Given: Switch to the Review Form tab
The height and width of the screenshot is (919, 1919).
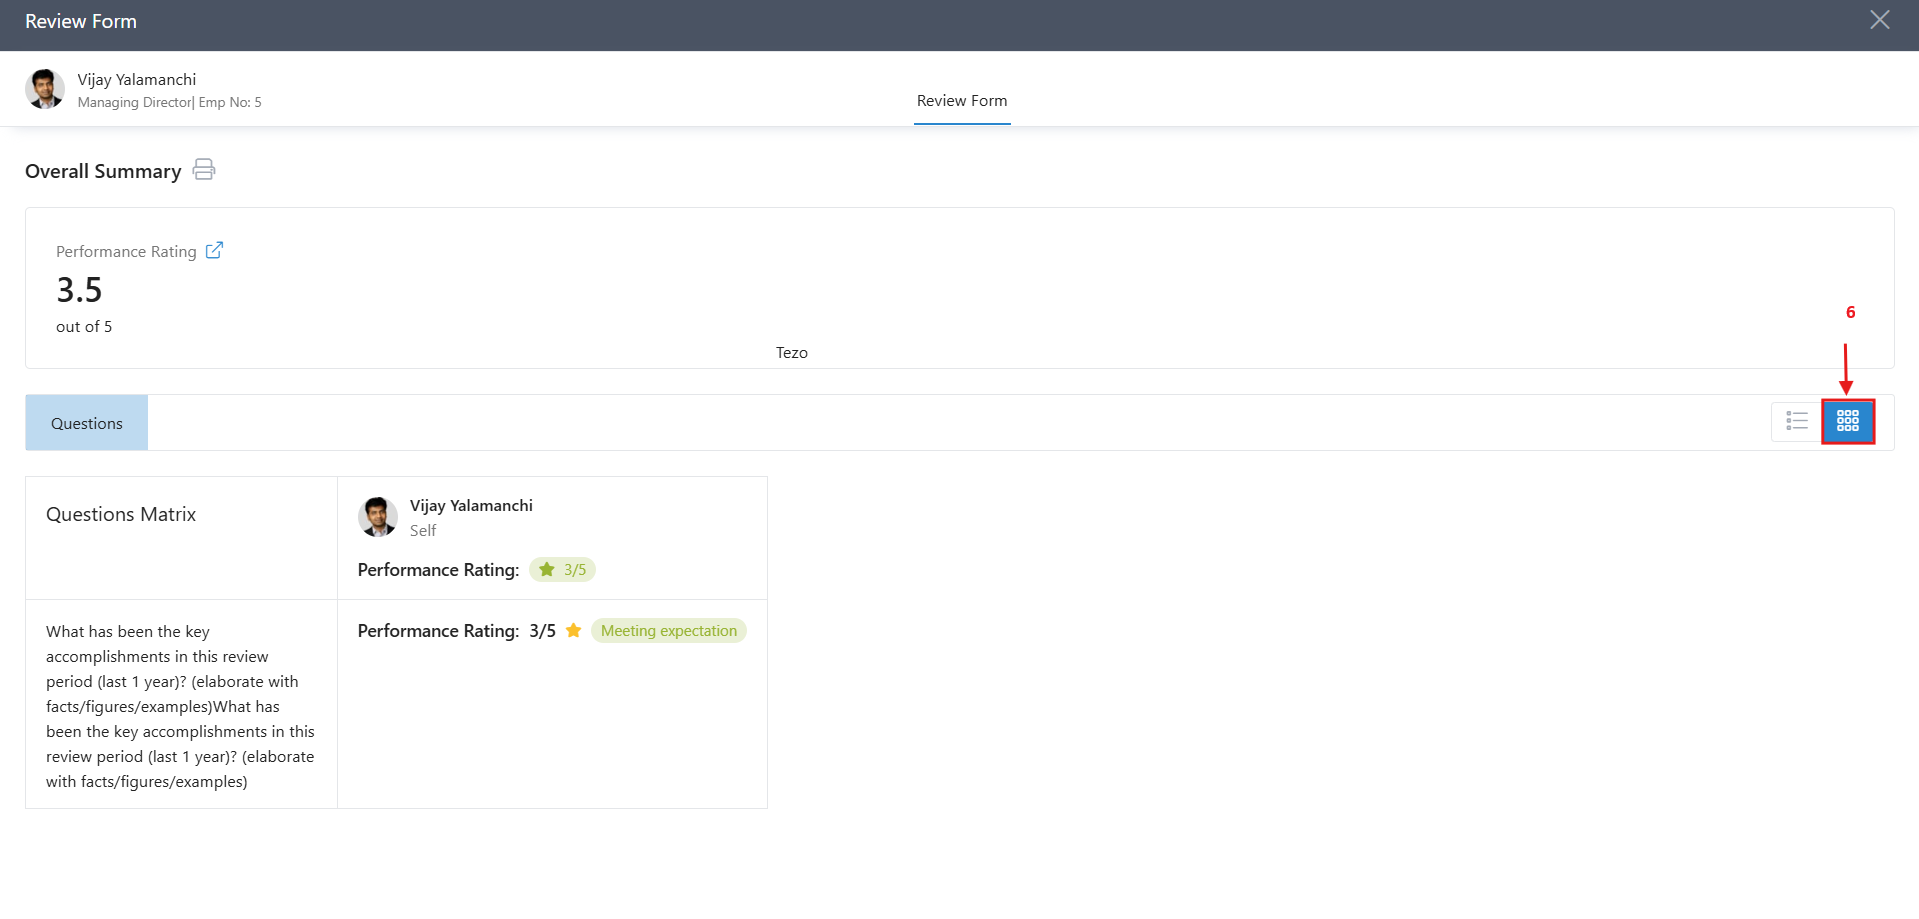Looking at the screenshot, I should point(961,100).
